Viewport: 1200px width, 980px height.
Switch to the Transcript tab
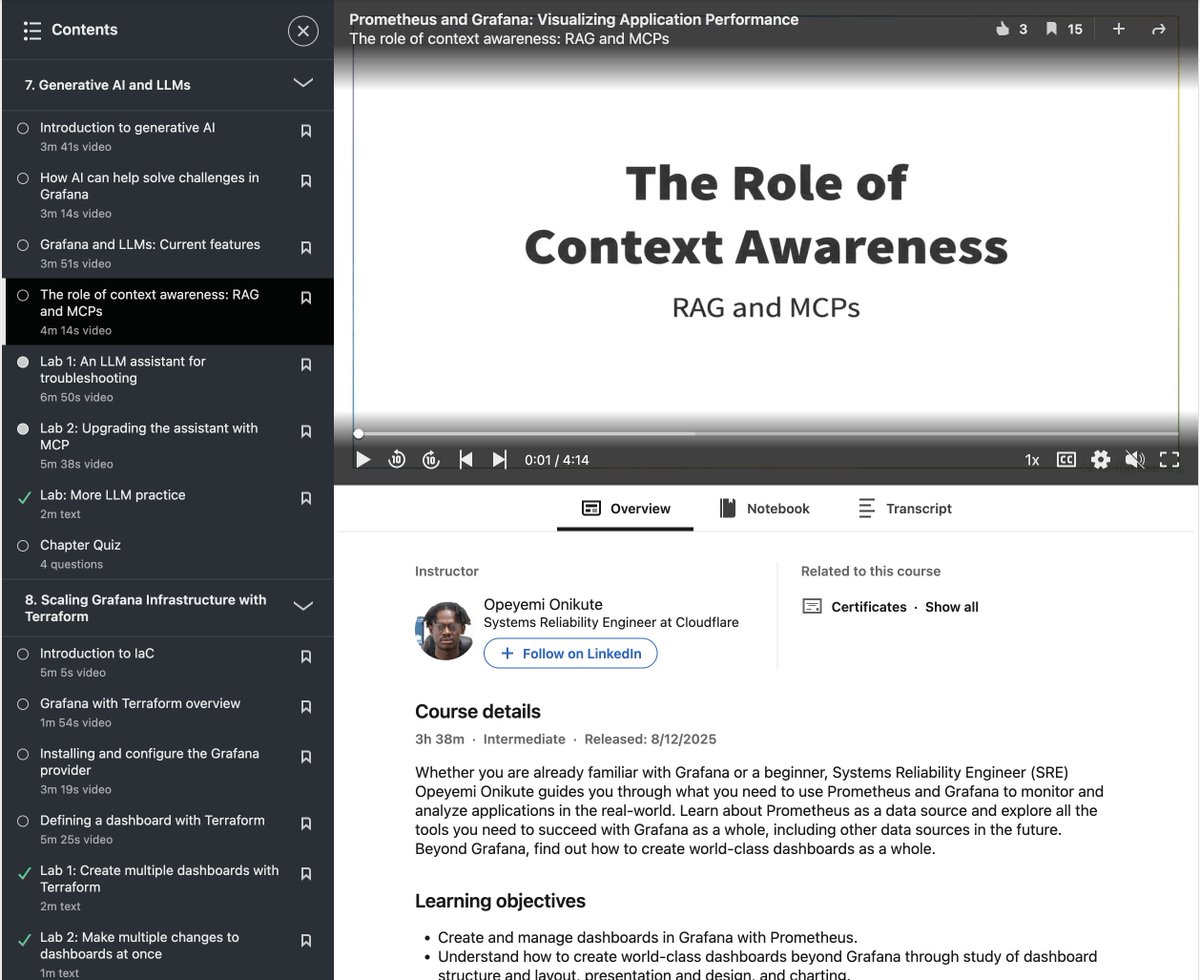[x=903, y=508]
